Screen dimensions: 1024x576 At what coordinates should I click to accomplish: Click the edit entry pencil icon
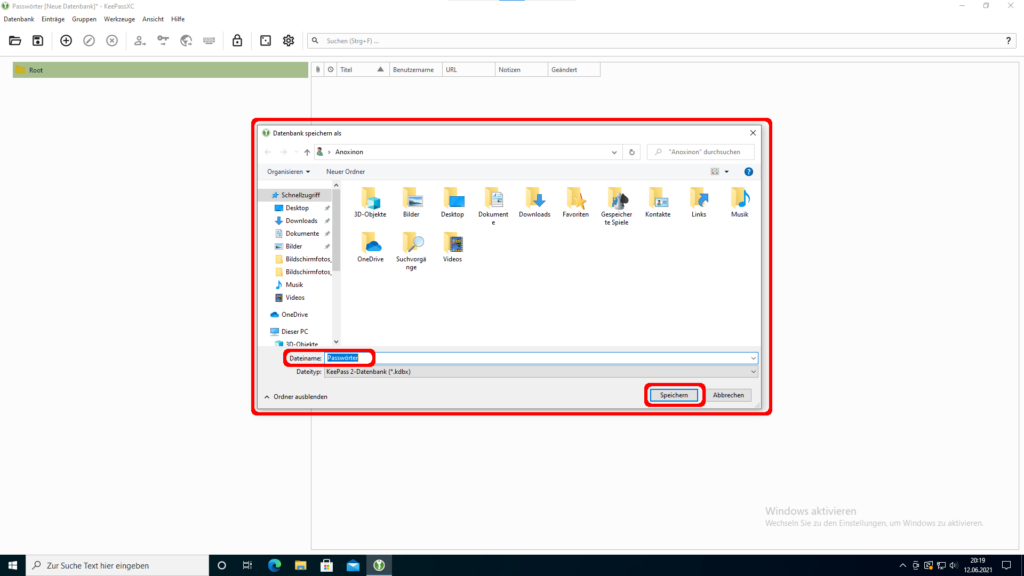coord(89,40)
